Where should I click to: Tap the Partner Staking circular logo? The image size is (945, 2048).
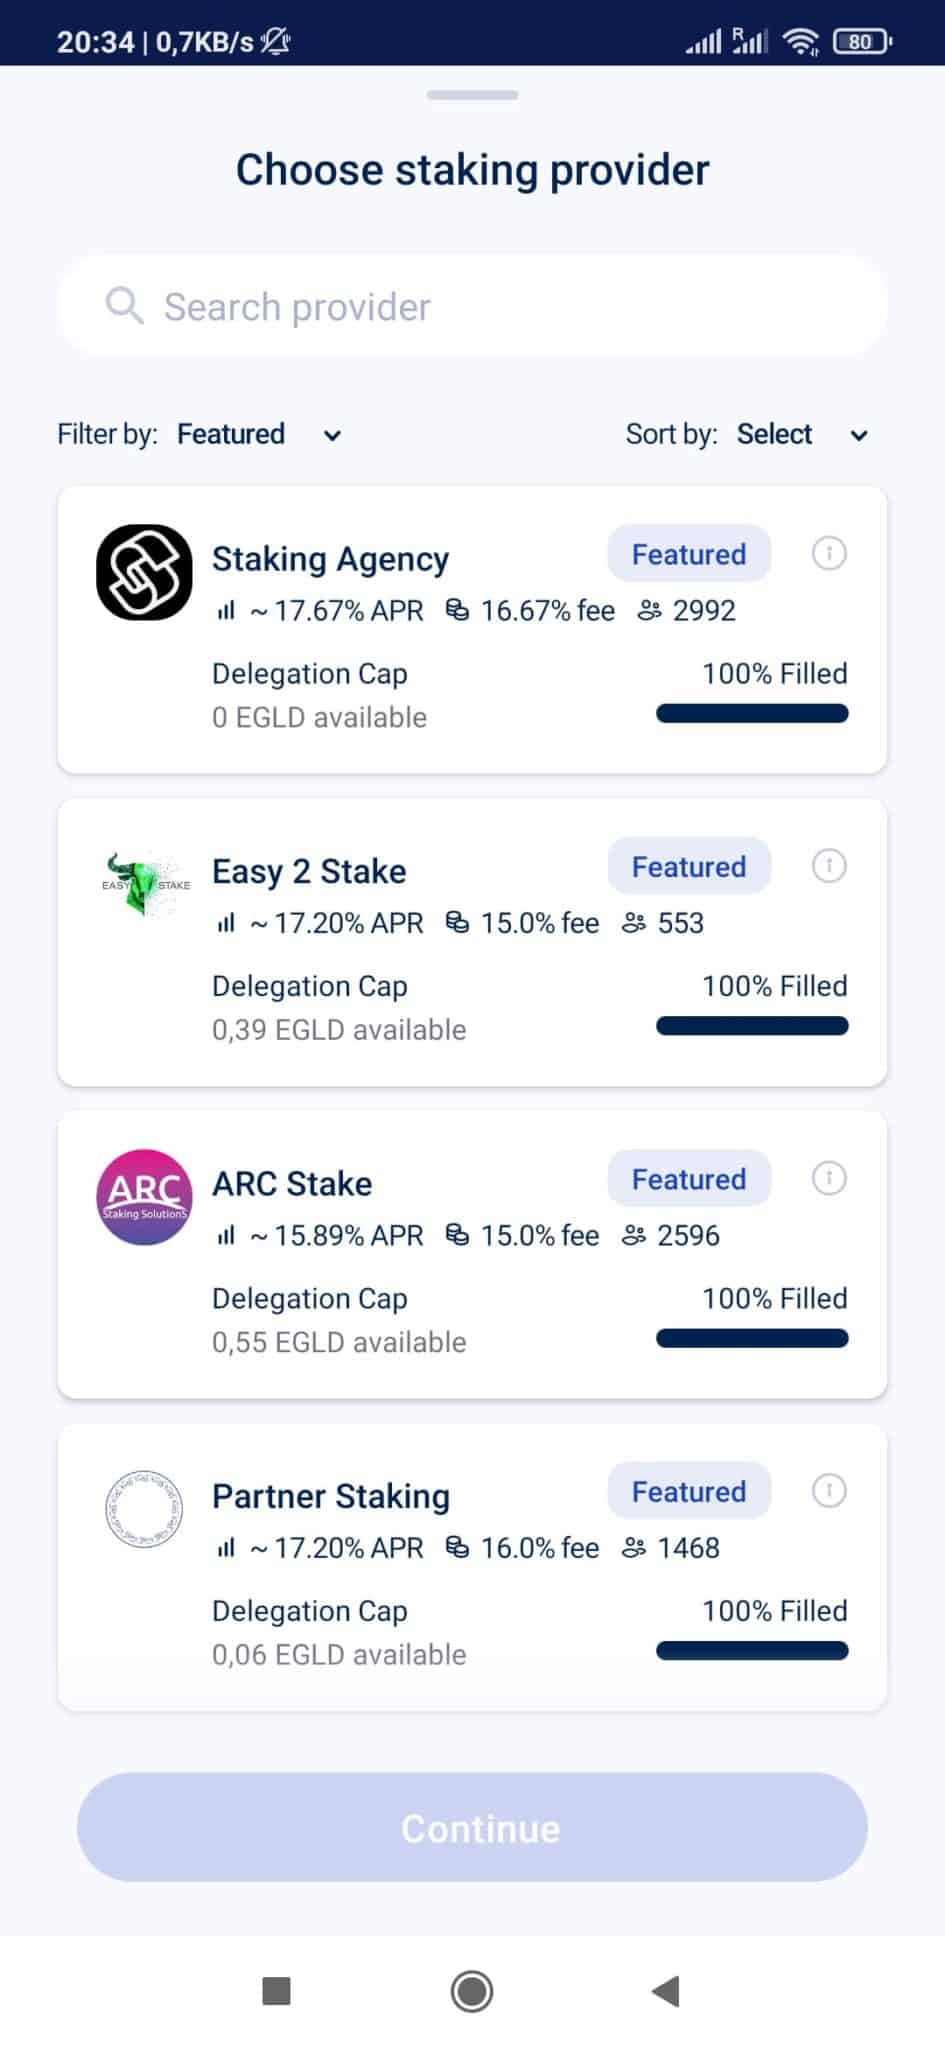[x=144, y=1509]
